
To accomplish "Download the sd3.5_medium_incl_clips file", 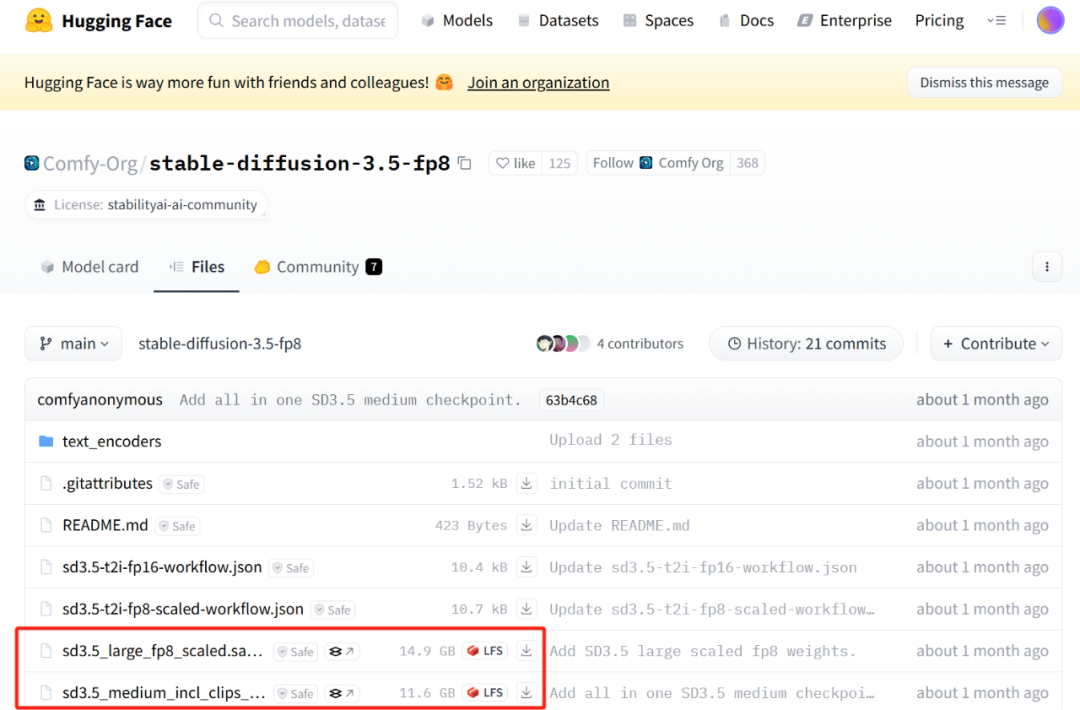I will (526, 693).
